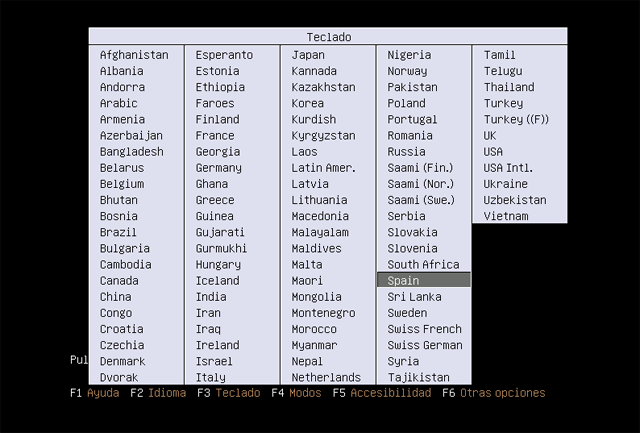This screenshot has width=640, height=433.
Task: Pick the Dvorak keyboard layout
Action: pos(119,377)
